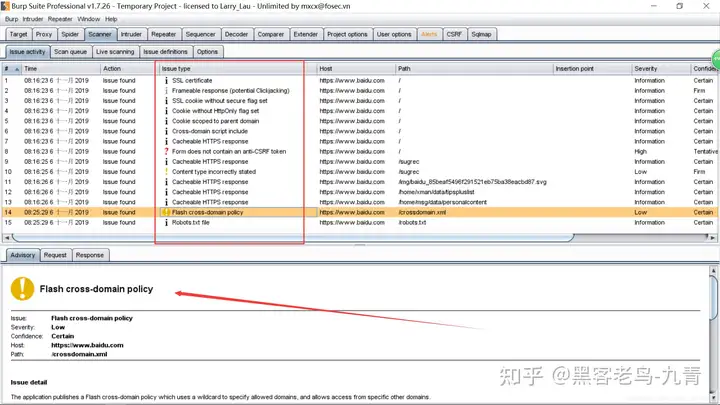Open the Decoder tab

[x=236, y=34]
